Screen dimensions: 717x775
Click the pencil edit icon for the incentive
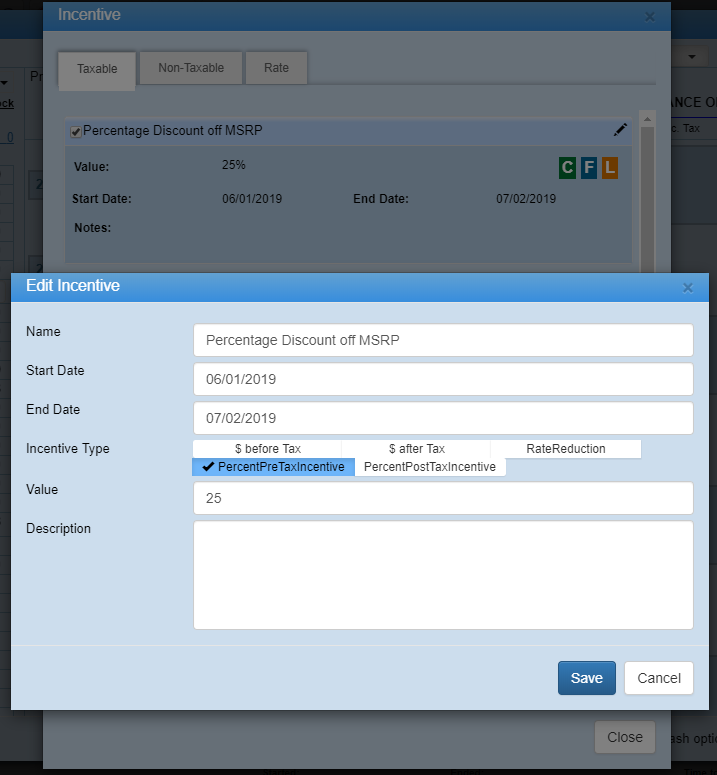click(620, 130)
